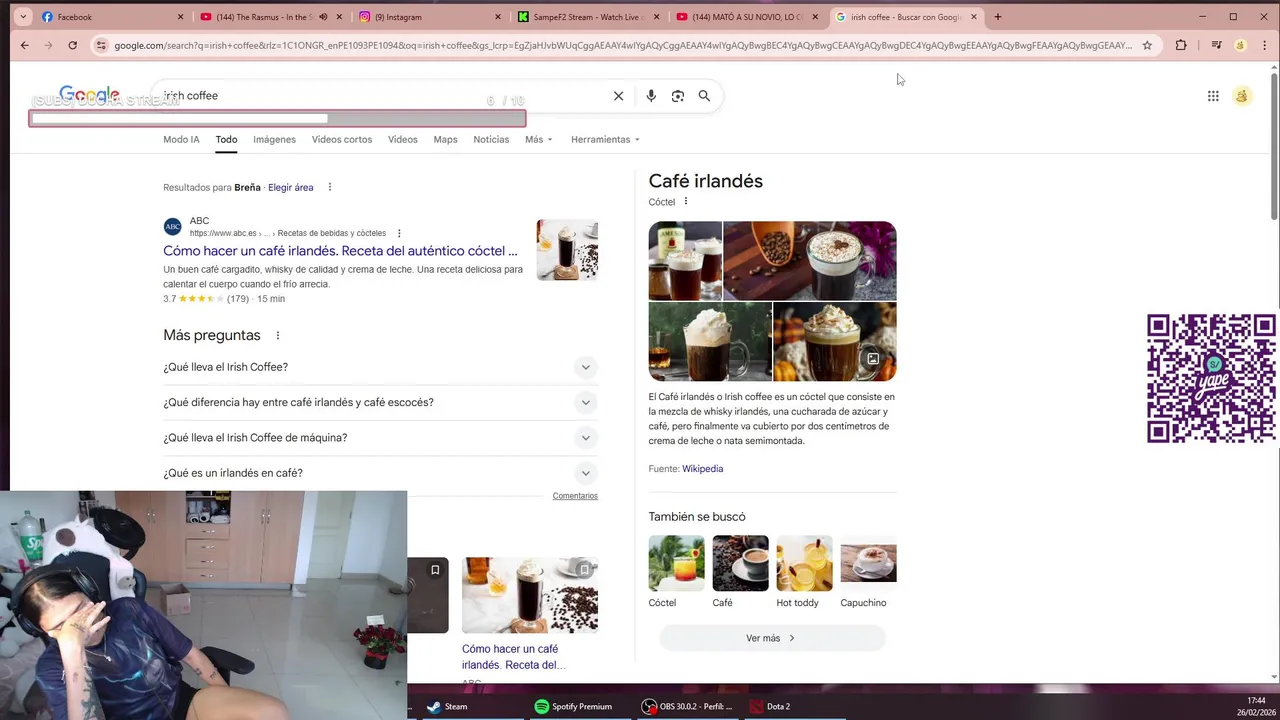Open Dota 2 from the taskbar
Viewport: 1280px width, 720px height.
[770, 706]
